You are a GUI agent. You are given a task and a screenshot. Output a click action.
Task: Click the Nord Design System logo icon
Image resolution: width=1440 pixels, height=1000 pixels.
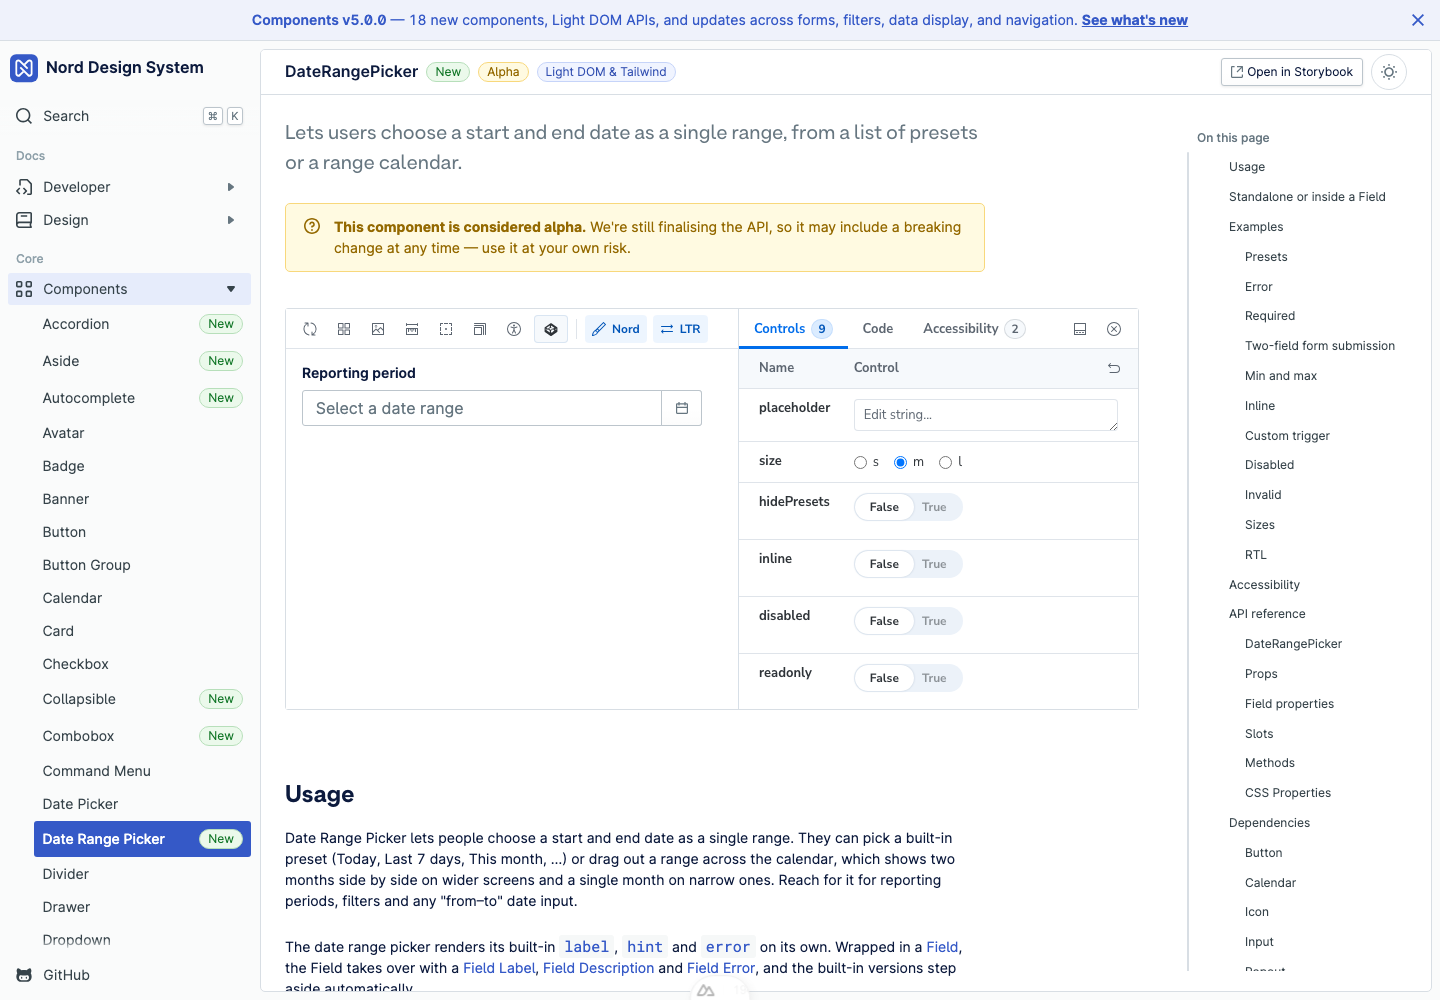pyautogui.click(x=24, y=68)
